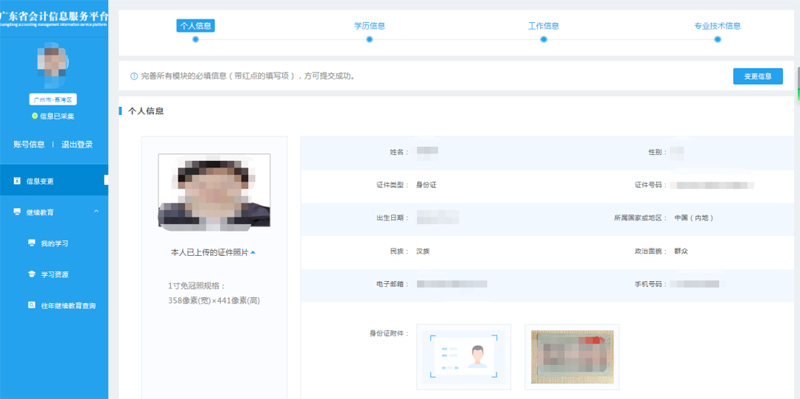Image resolution: width=800 pixels, height=399 pixels.
Task: Open the 专业技术信息 step
Action: pos(717,26)
